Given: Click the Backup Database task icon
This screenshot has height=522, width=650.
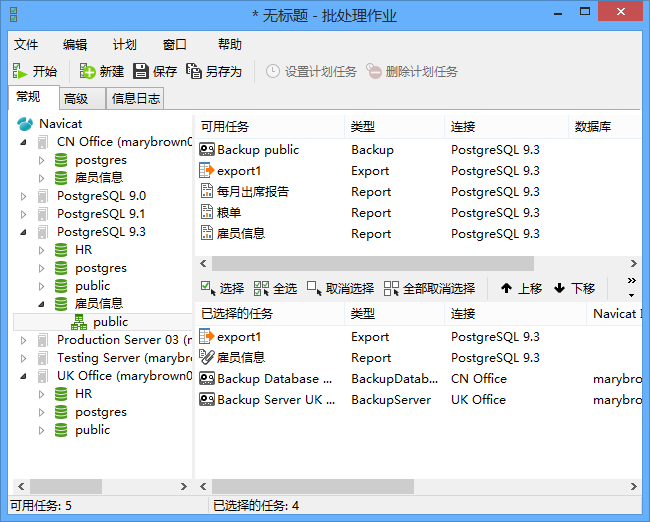Looking at the screenshot, I should coord(207,379).
